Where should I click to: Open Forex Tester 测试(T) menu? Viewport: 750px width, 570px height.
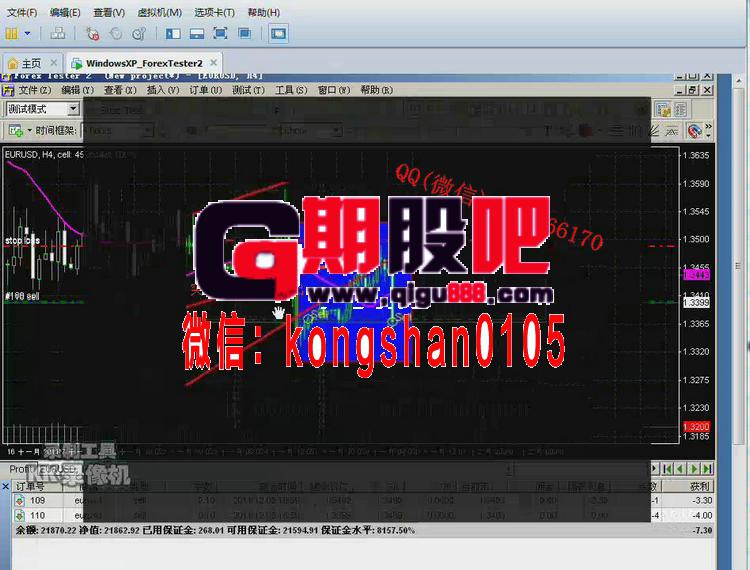tap(248, 90)
